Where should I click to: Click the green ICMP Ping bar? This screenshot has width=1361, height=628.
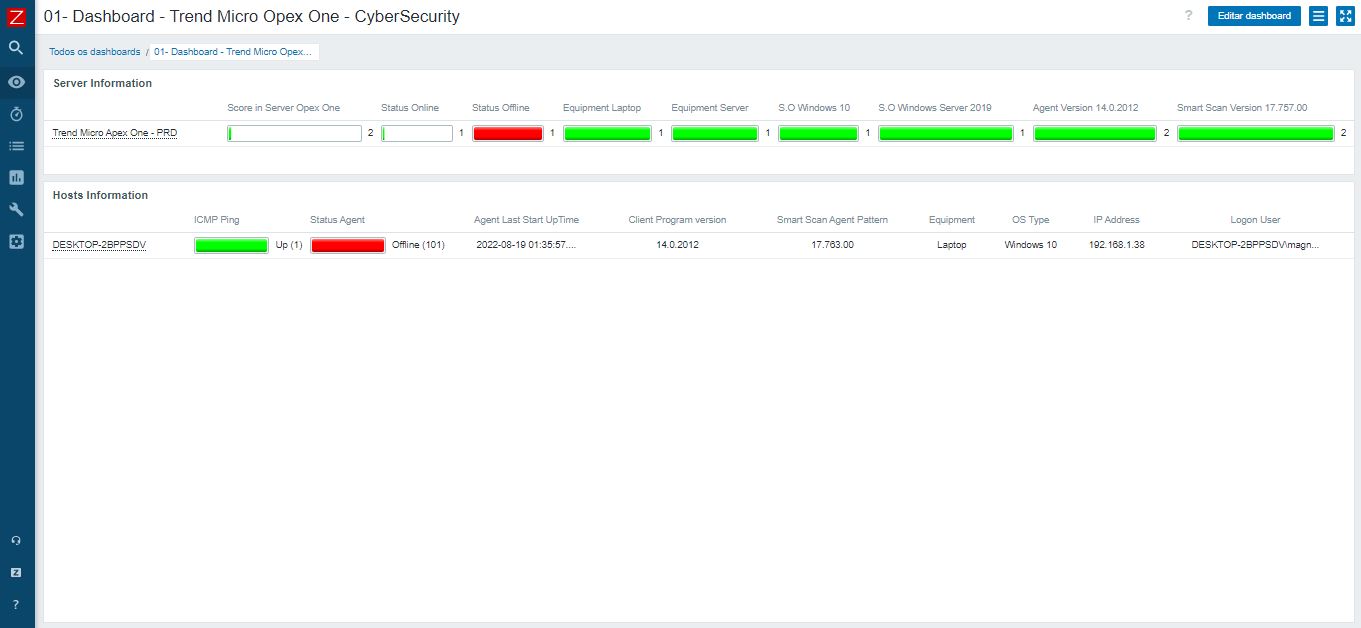click(231, 245)
